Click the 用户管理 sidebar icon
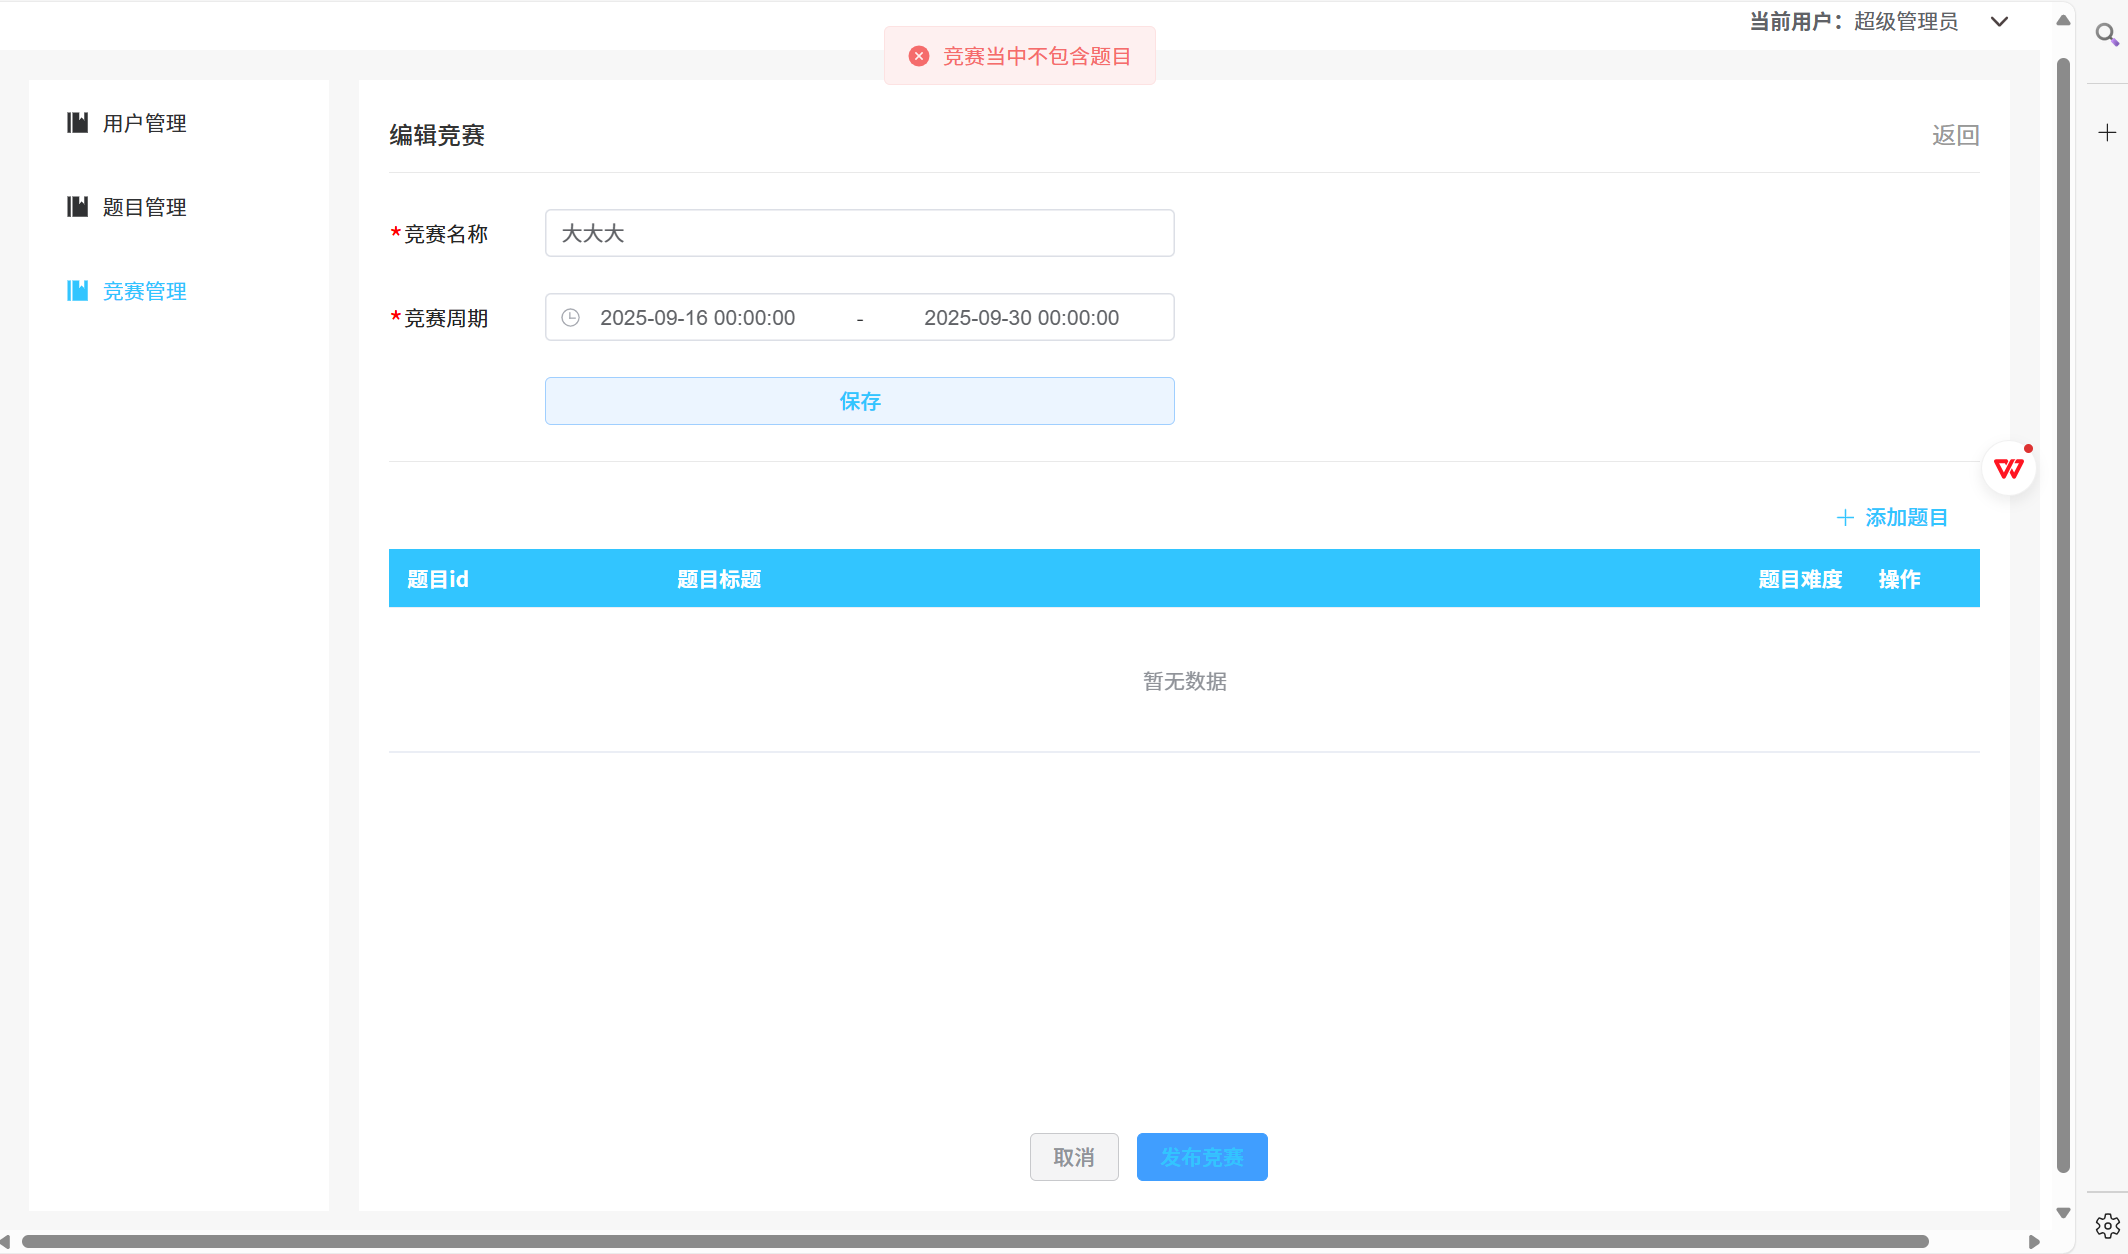This screenshot has height=1254, width=2128. tap(77, 123)
